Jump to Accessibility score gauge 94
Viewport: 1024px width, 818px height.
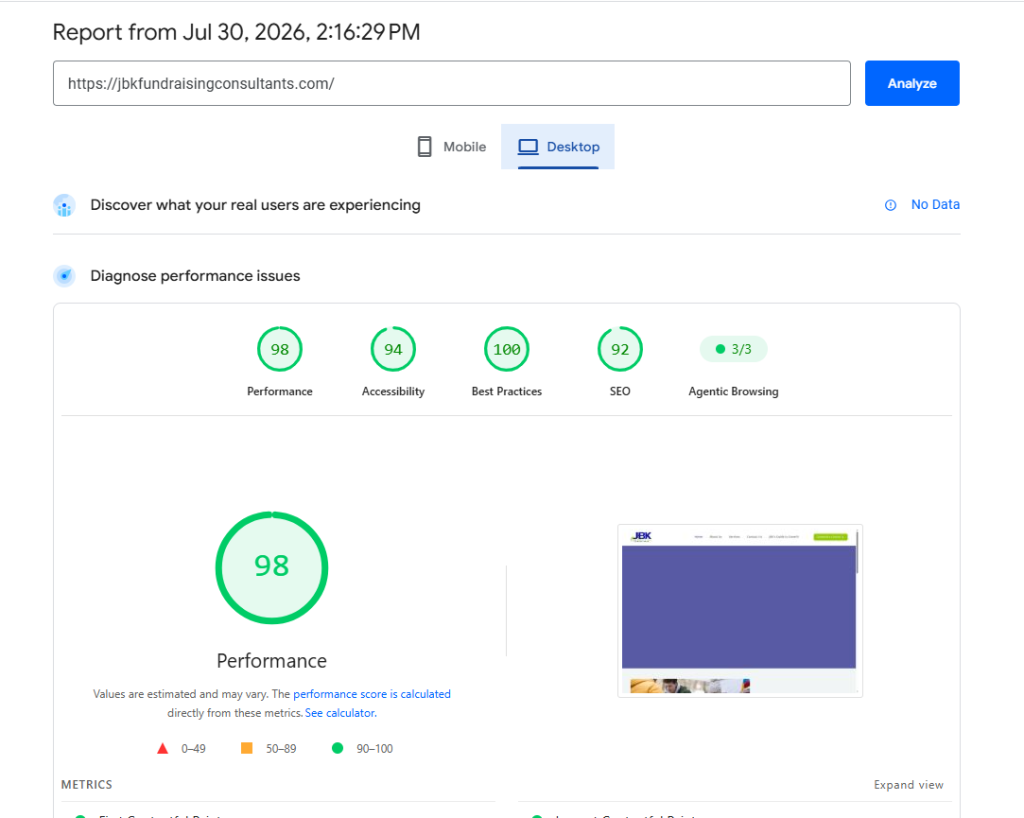[x=393, y=349]
